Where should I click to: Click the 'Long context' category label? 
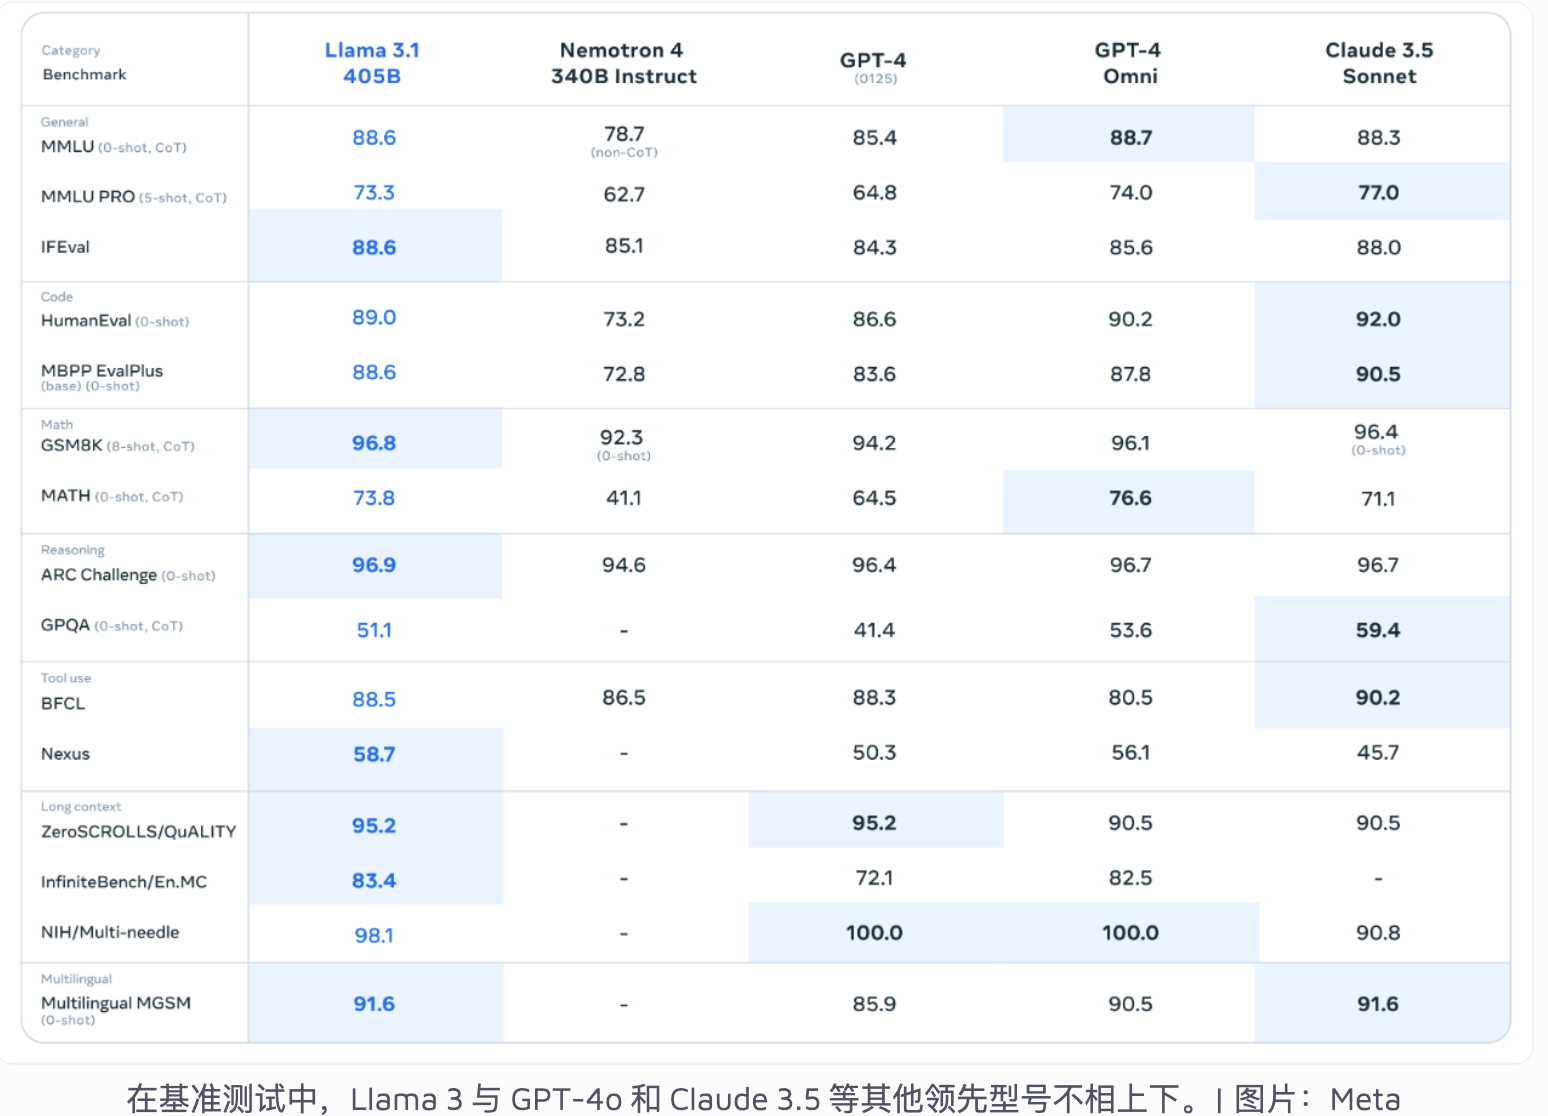(x=81, y=807)
